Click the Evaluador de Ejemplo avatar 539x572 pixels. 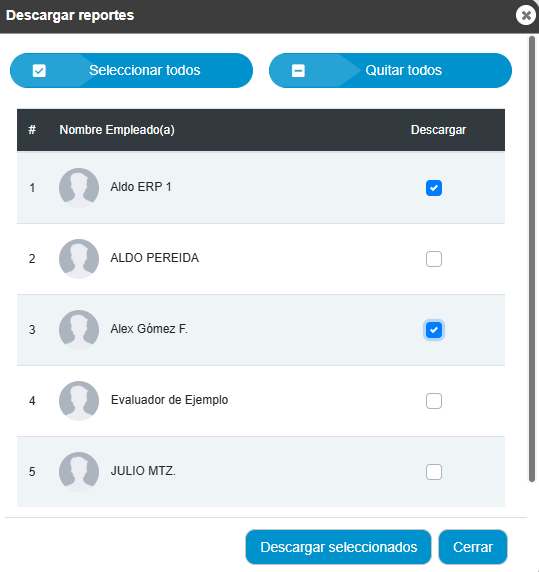pos(79,401)
